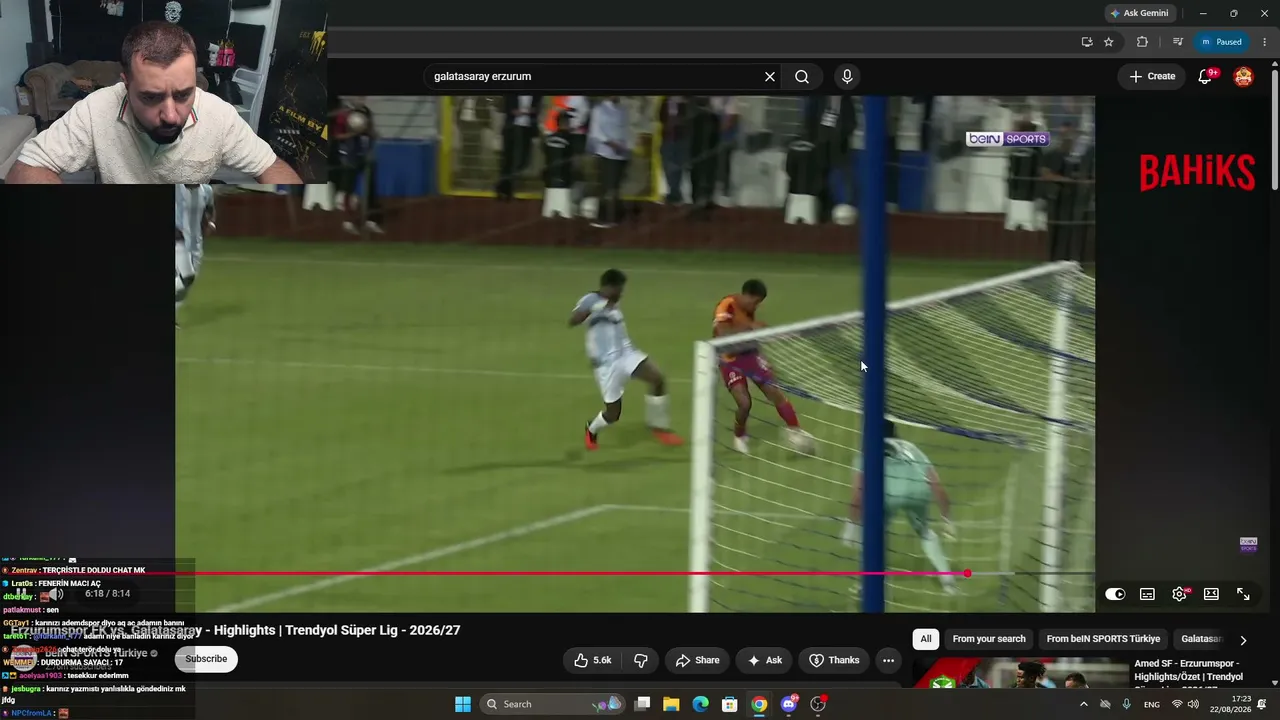Viewport: 1280px width, 720px height.
Task: Click the BAHiKS logo overlay
Action: [1198, 172]
